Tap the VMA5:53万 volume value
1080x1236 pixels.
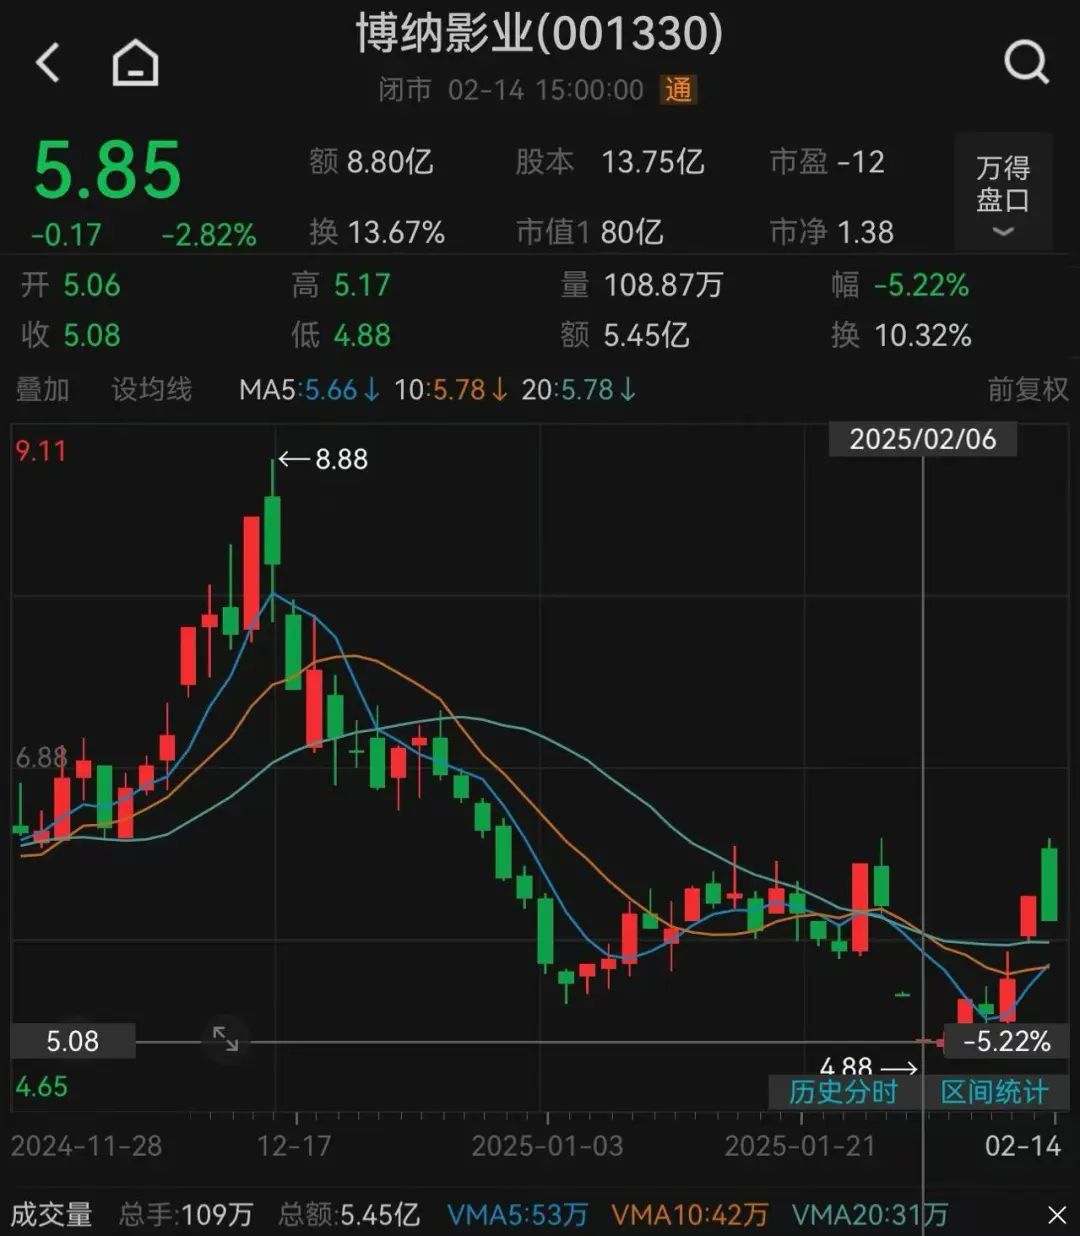click(x=517, y=1215)
